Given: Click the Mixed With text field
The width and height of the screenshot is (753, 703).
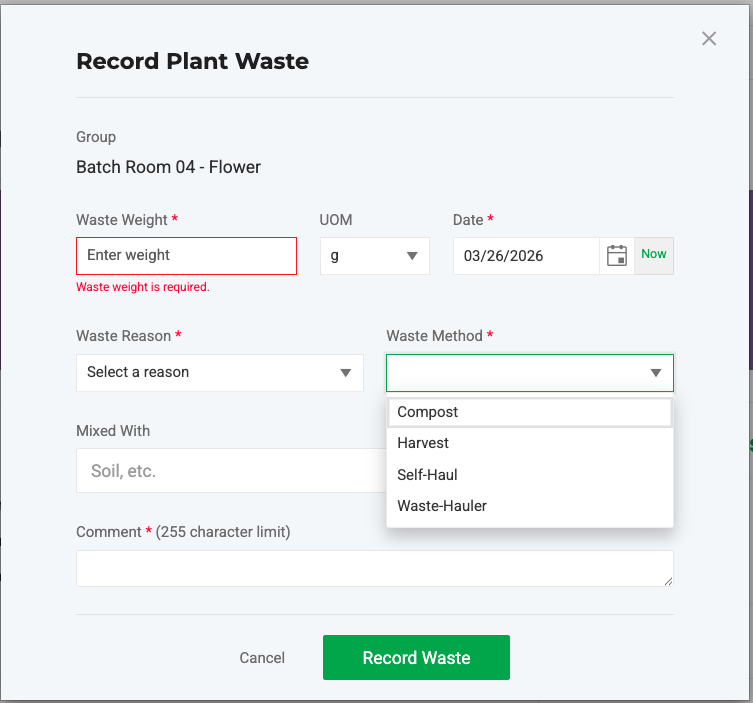Looking at the screenshot, I should pos(231,471).
